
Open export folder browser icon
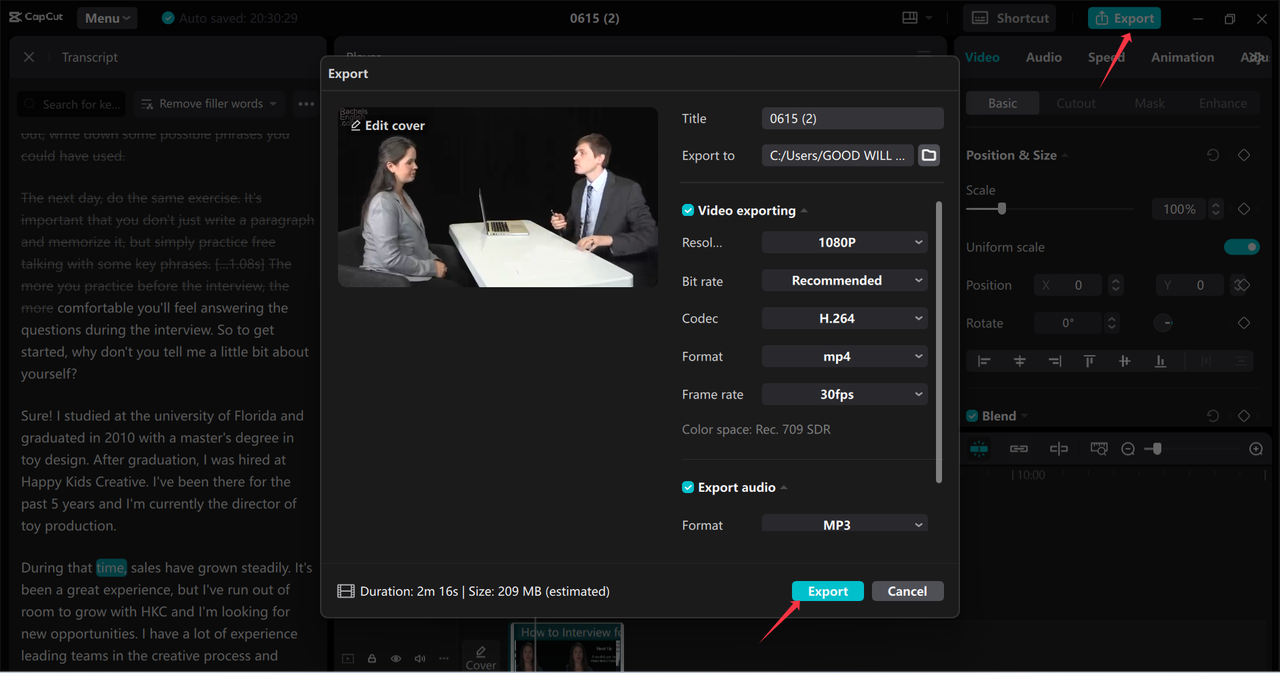pyautogui.click(x=929, y=155)
